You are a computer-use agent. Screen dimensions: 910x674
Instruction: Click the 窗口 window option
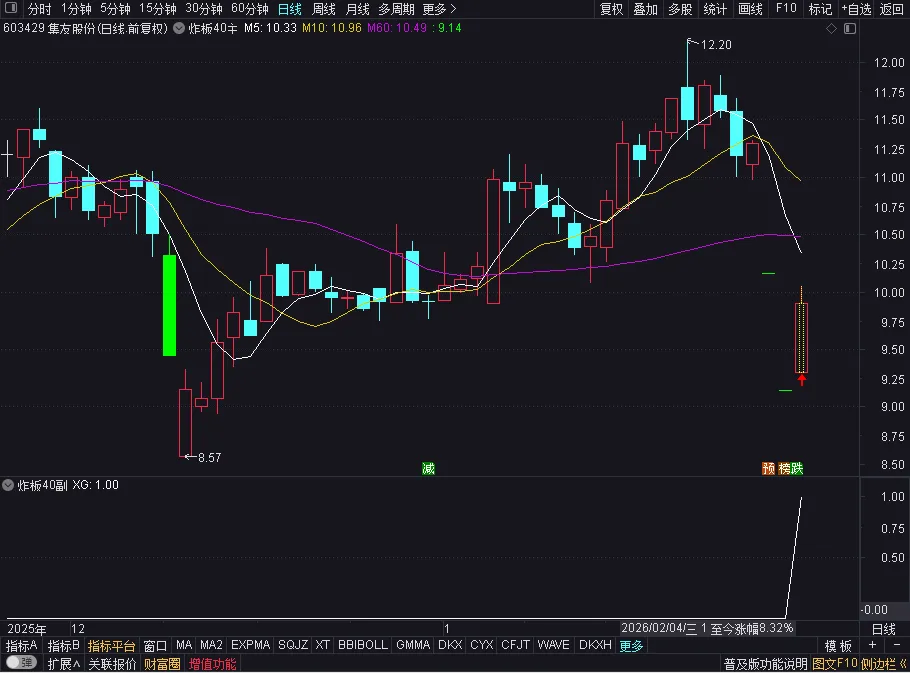click(x=155, y=646)
